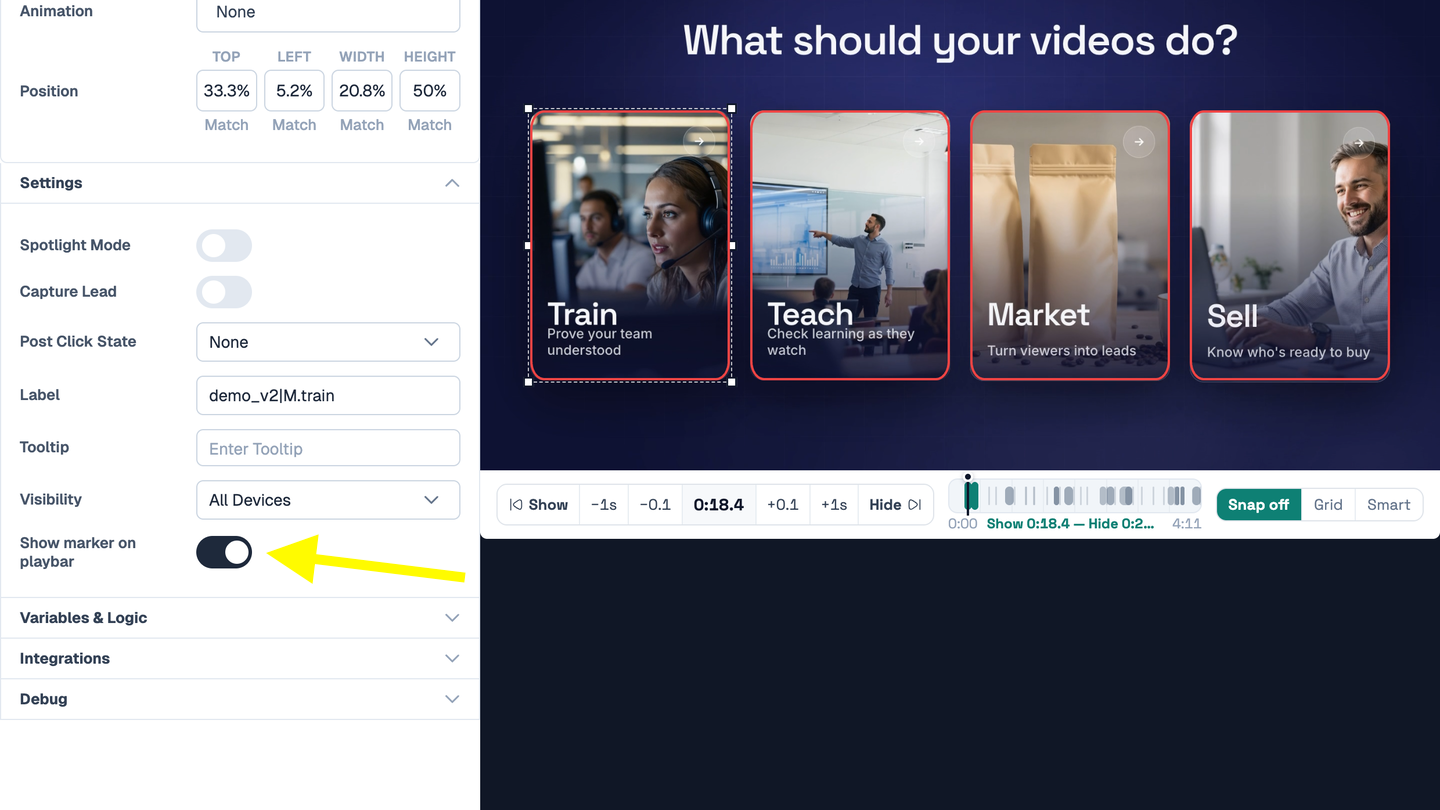This screenshot has width=1440, height=810.
Task: Select the Sell card on canvas
Action: point(1290,245)
